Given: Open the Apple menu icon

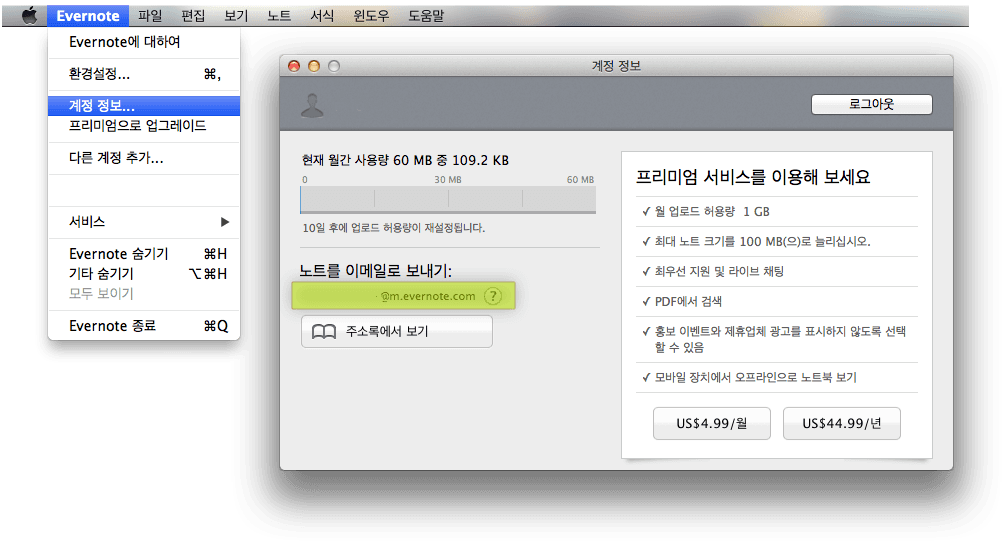Looking at the screenshot, I should click(x=29, y=16).
